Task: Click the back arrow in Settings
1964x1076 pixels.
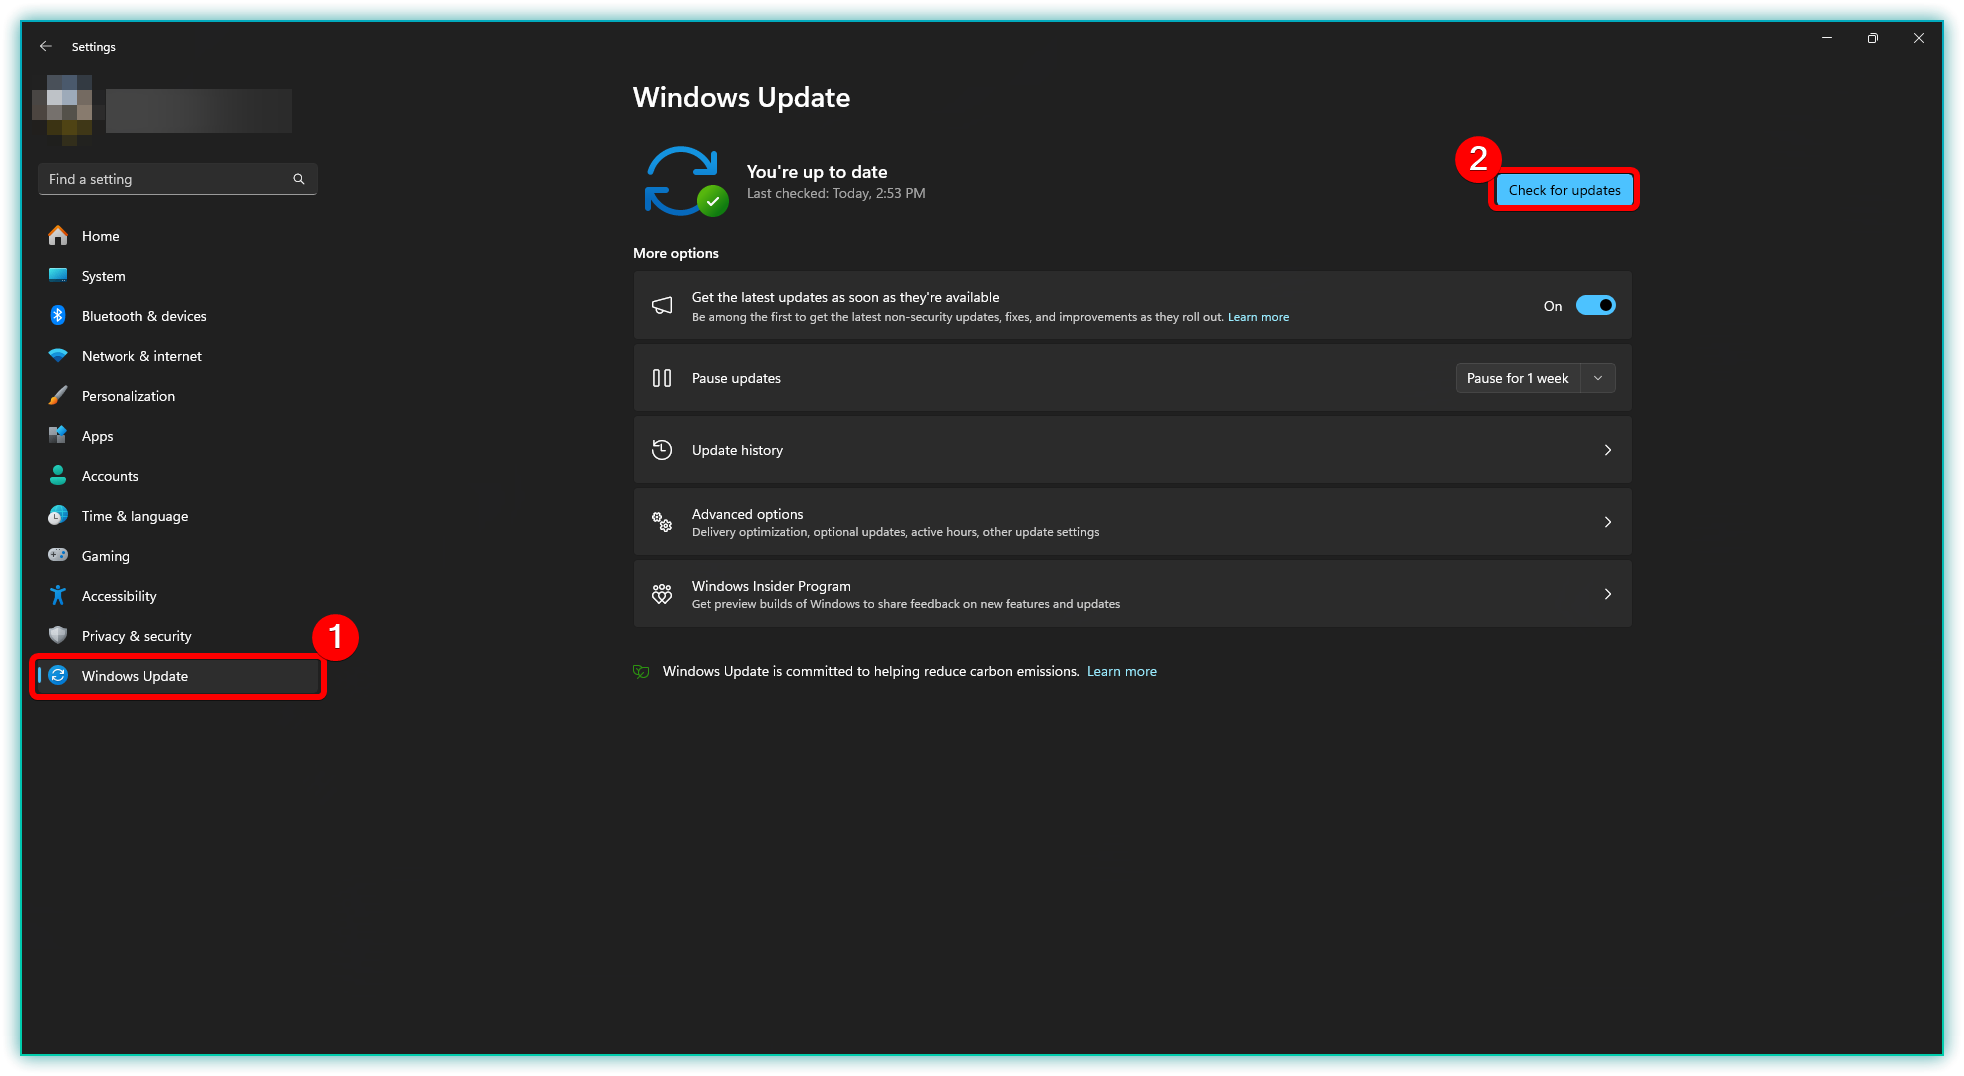Action: 46,46
